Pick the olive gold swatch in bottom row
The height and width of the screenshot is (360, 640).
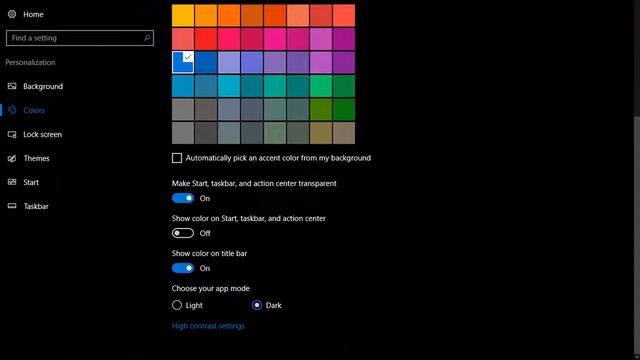[321, 133]
